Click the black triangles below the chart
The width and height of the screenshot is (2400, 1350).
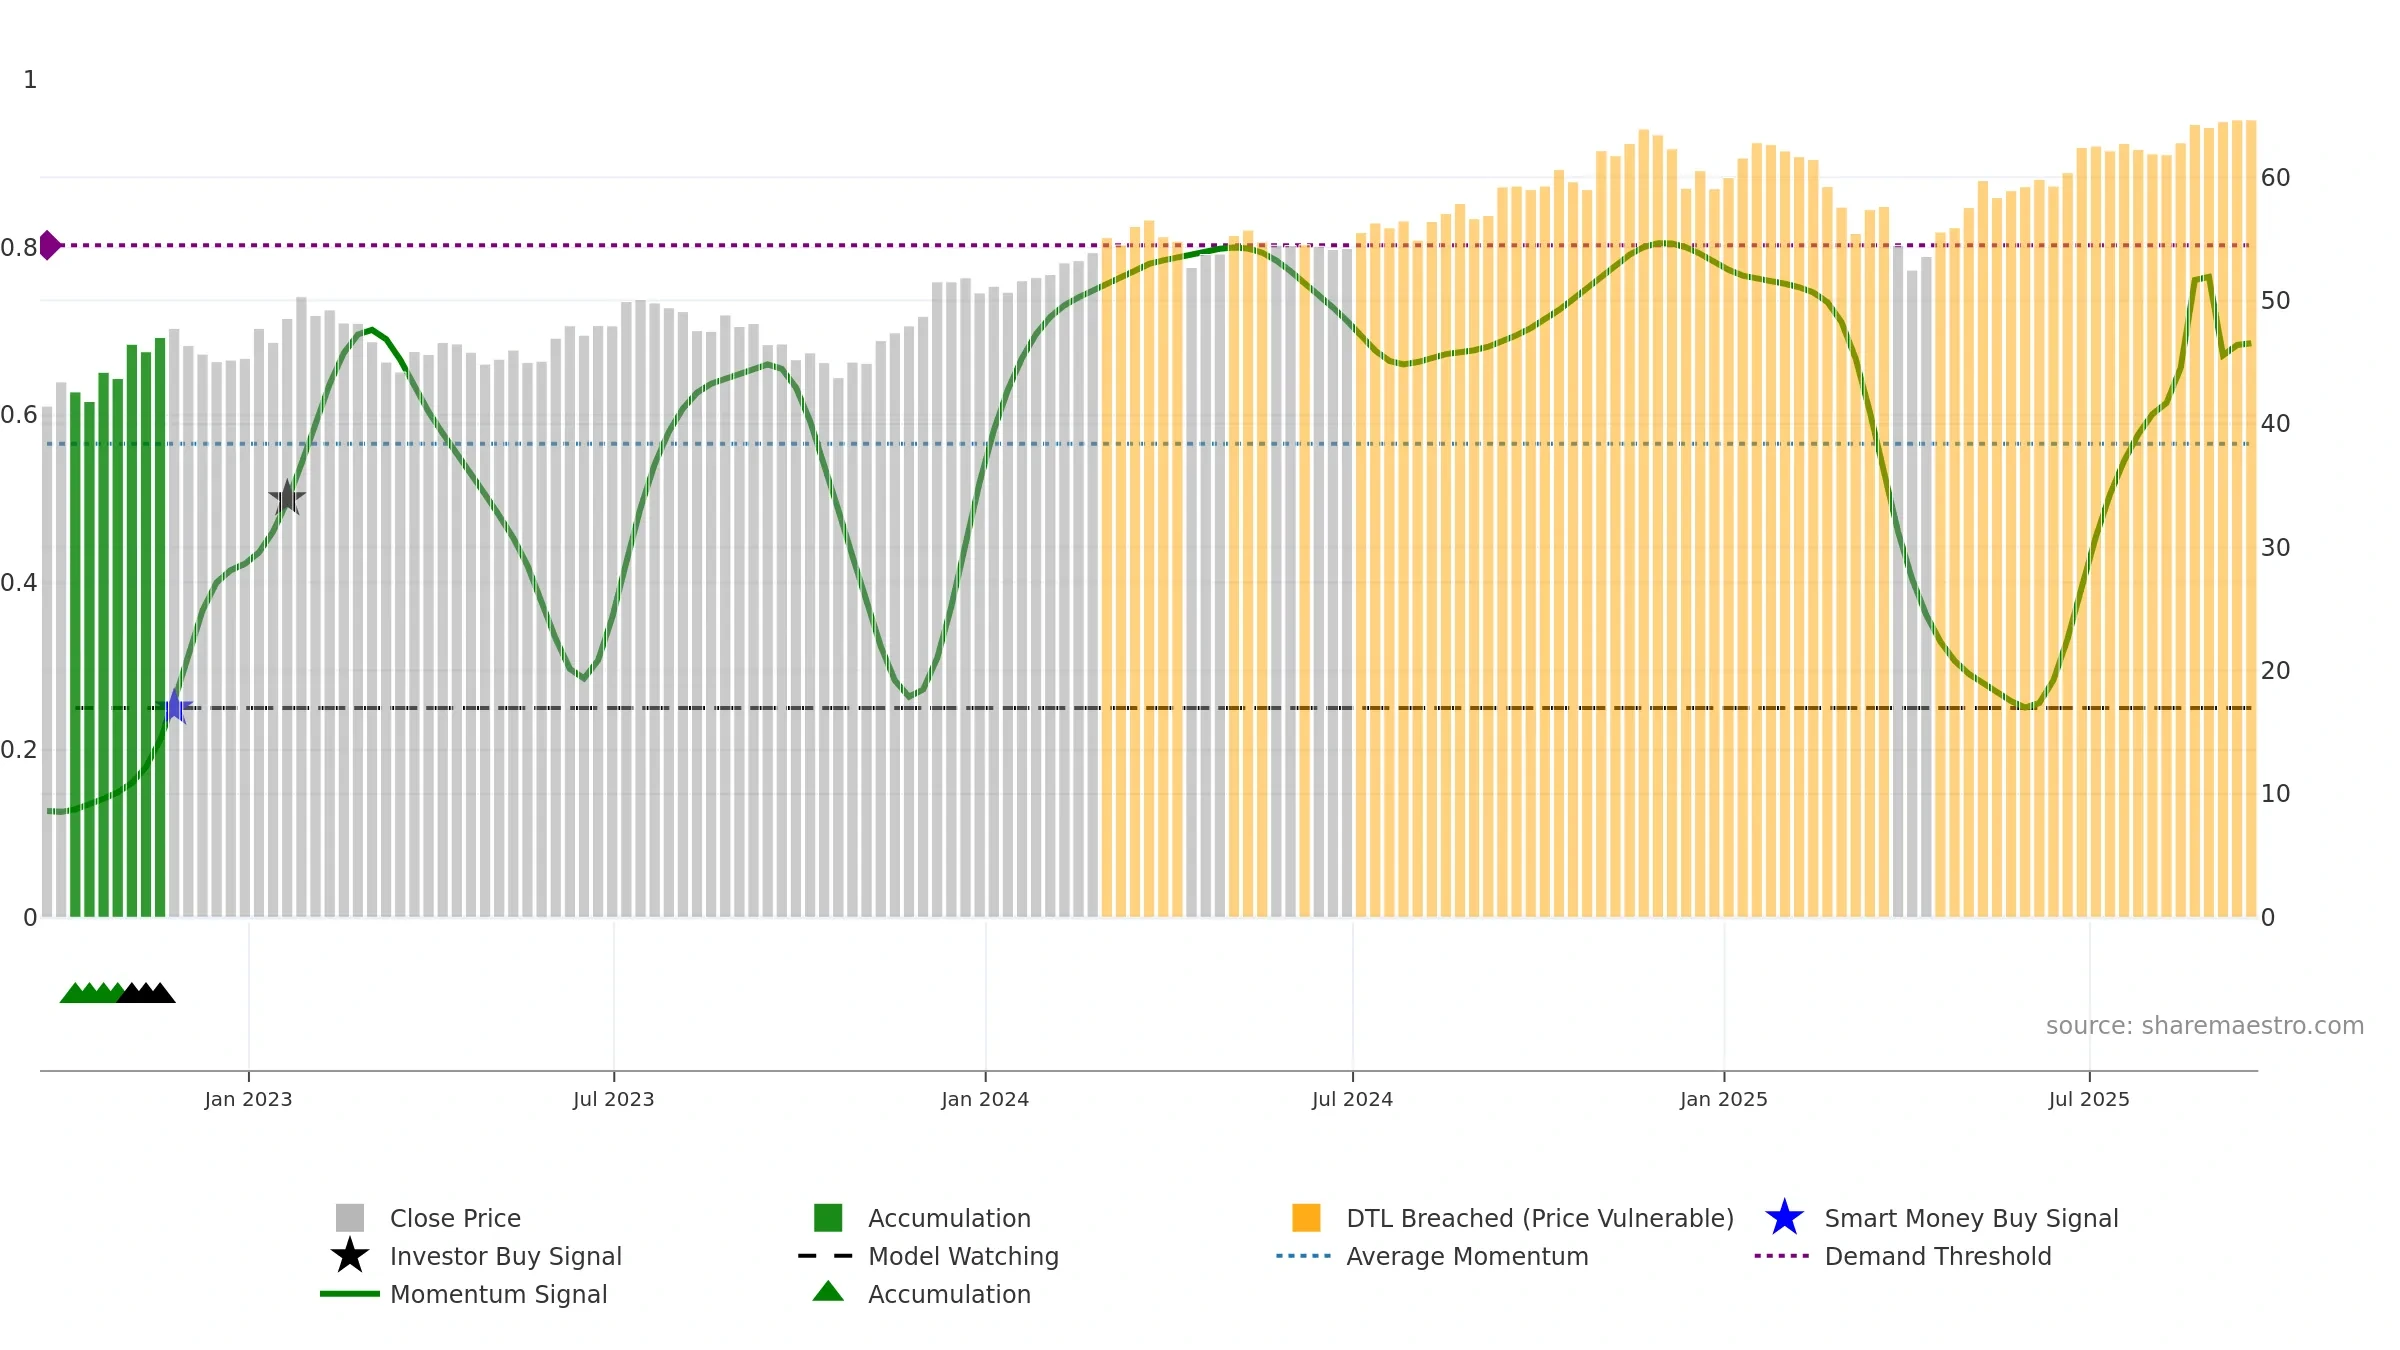pyautogui.click(x=148, y=993)
